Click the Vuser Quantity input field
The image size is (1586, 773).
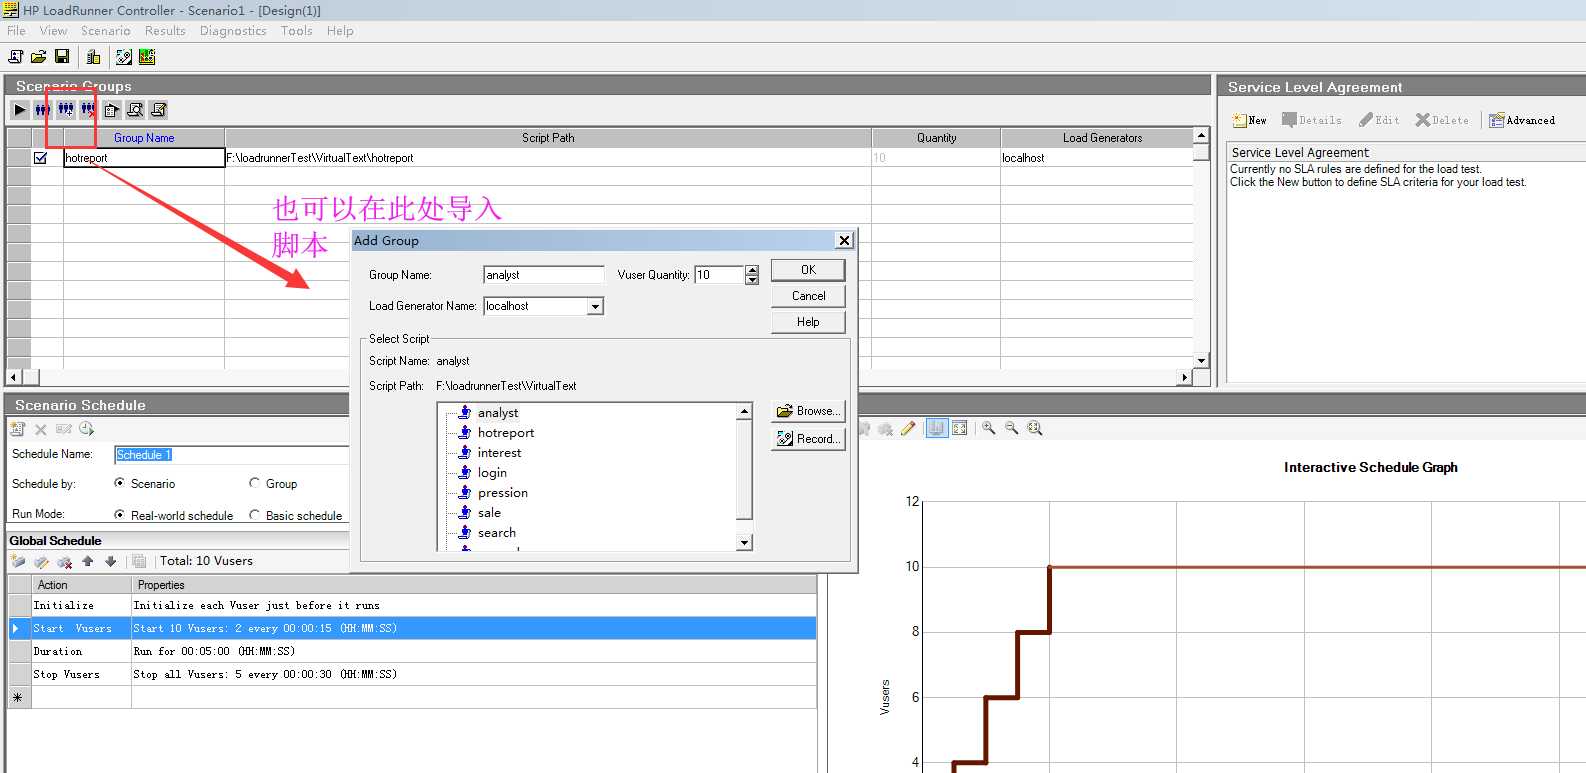click(719, 275)
